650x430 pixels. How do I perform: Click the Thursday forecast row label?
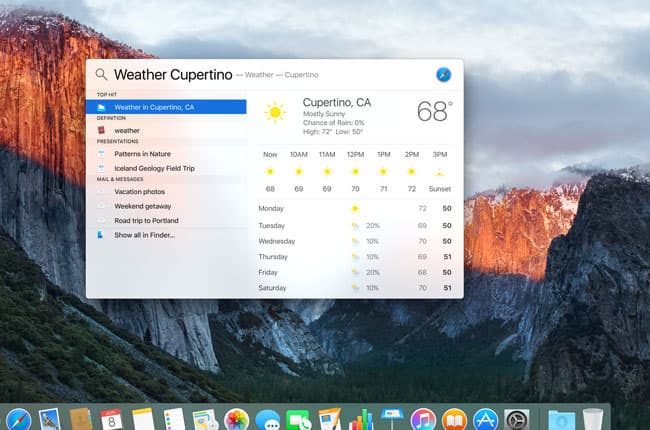(273, 257)
